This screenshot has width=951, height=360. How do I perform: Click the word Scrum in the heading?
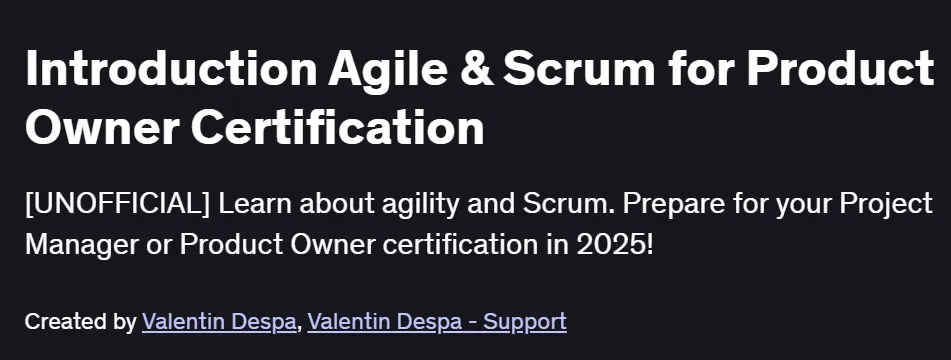pyautogui.click(x=579, y=69)
